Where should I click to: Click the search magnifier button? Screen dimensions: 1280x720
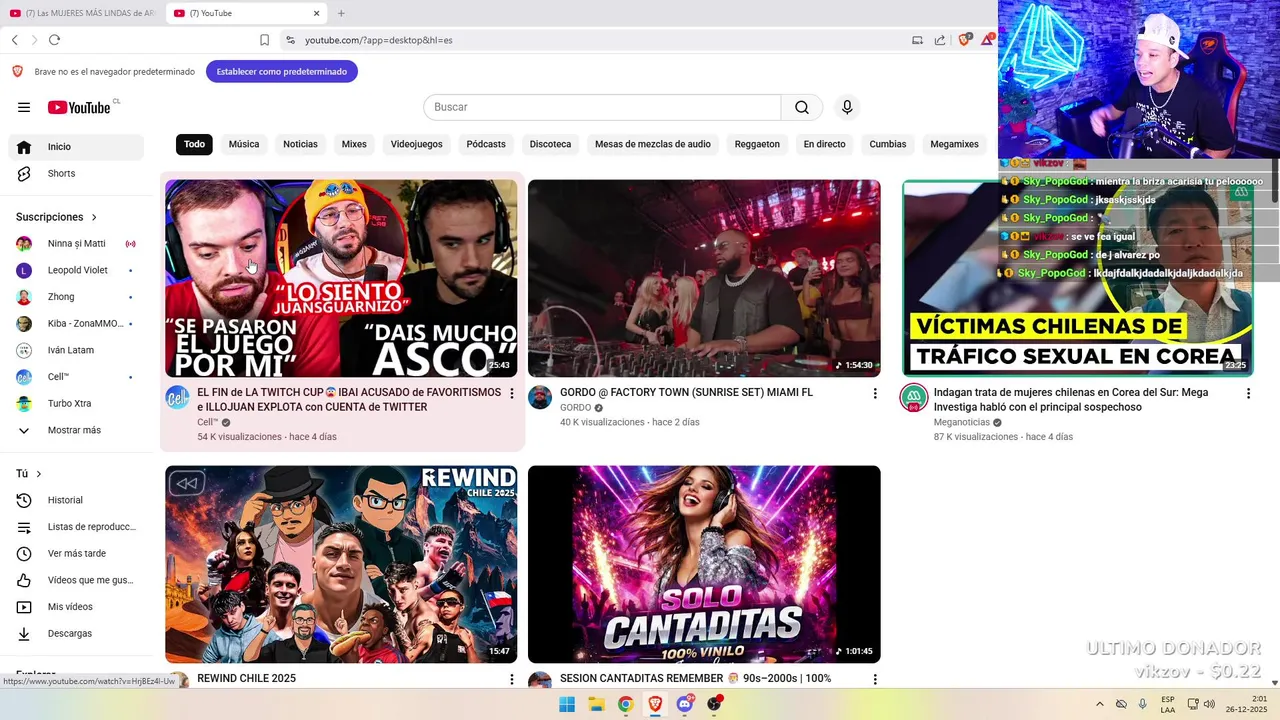click(x=802, y=107)
